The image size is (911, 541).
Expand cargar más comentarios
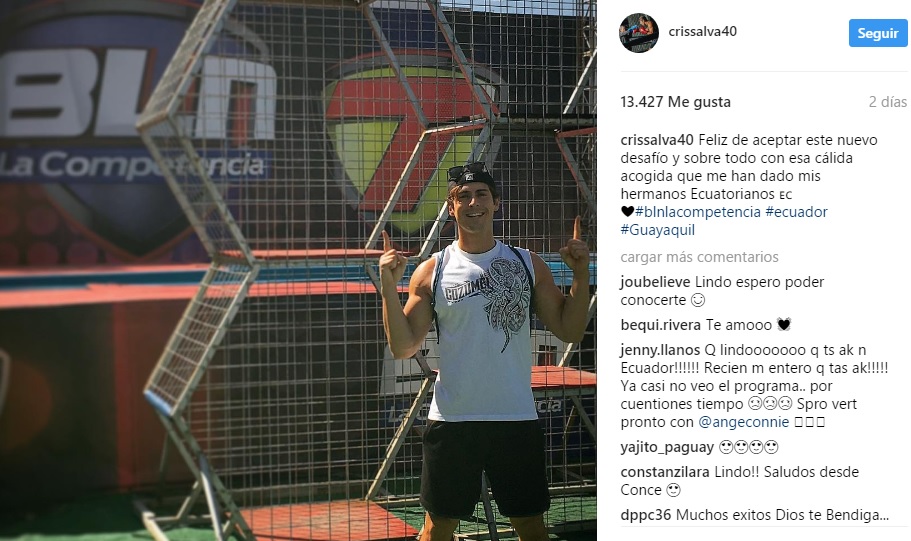tap(700, 257)
